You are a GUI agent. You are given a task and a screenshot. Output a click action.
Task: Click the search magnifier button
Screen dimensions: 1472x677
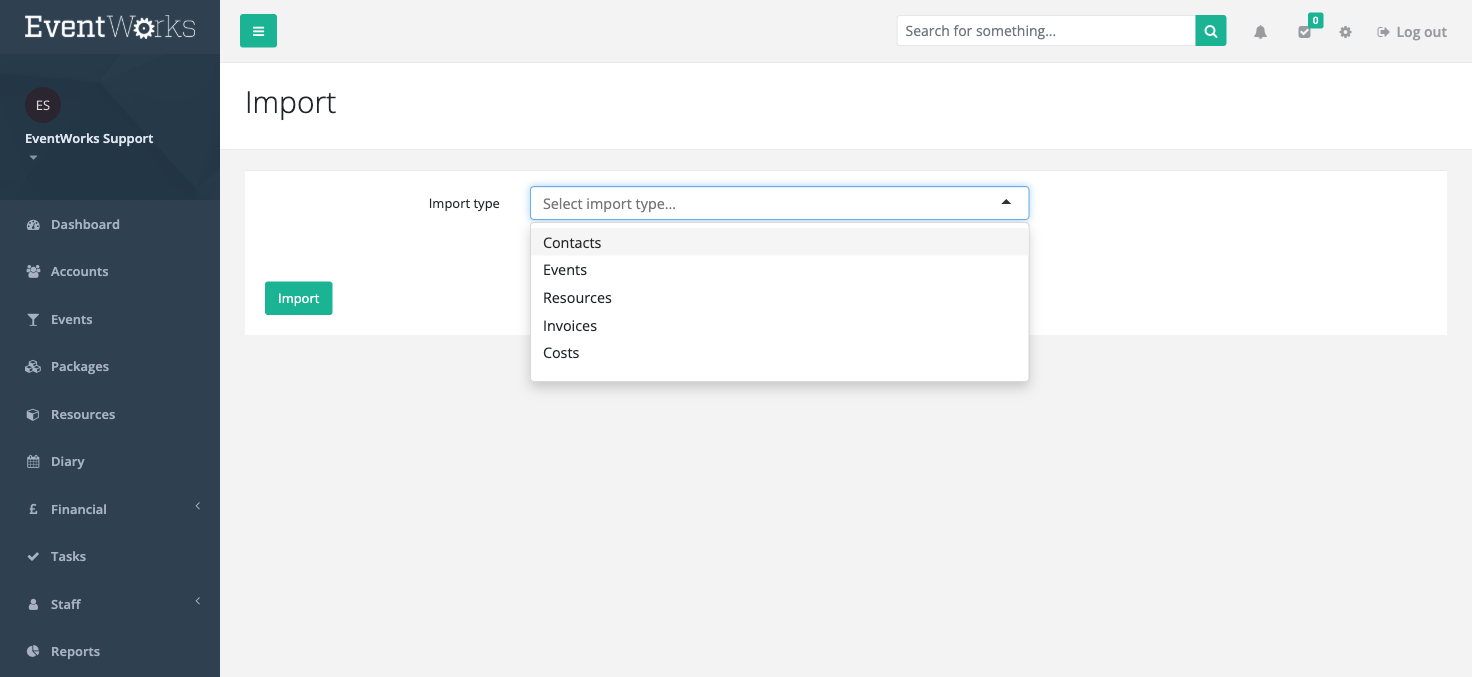tap(1210, 31)
